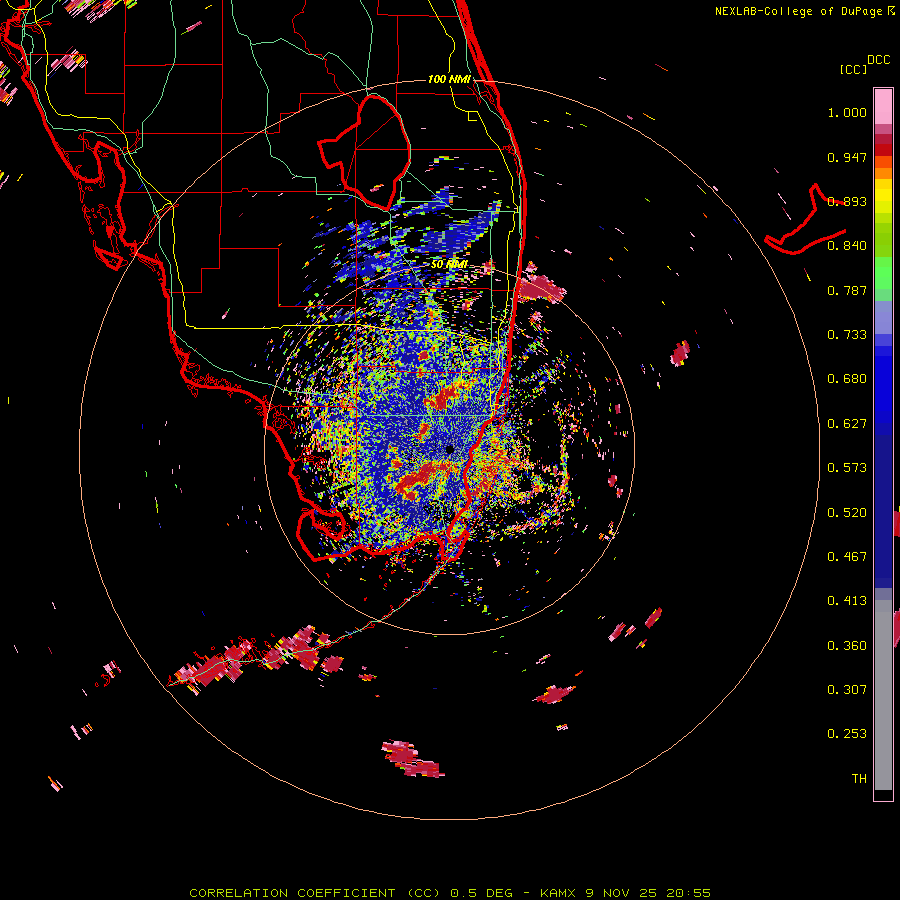Click the 100 NMI range ring label

click(449, 79)
